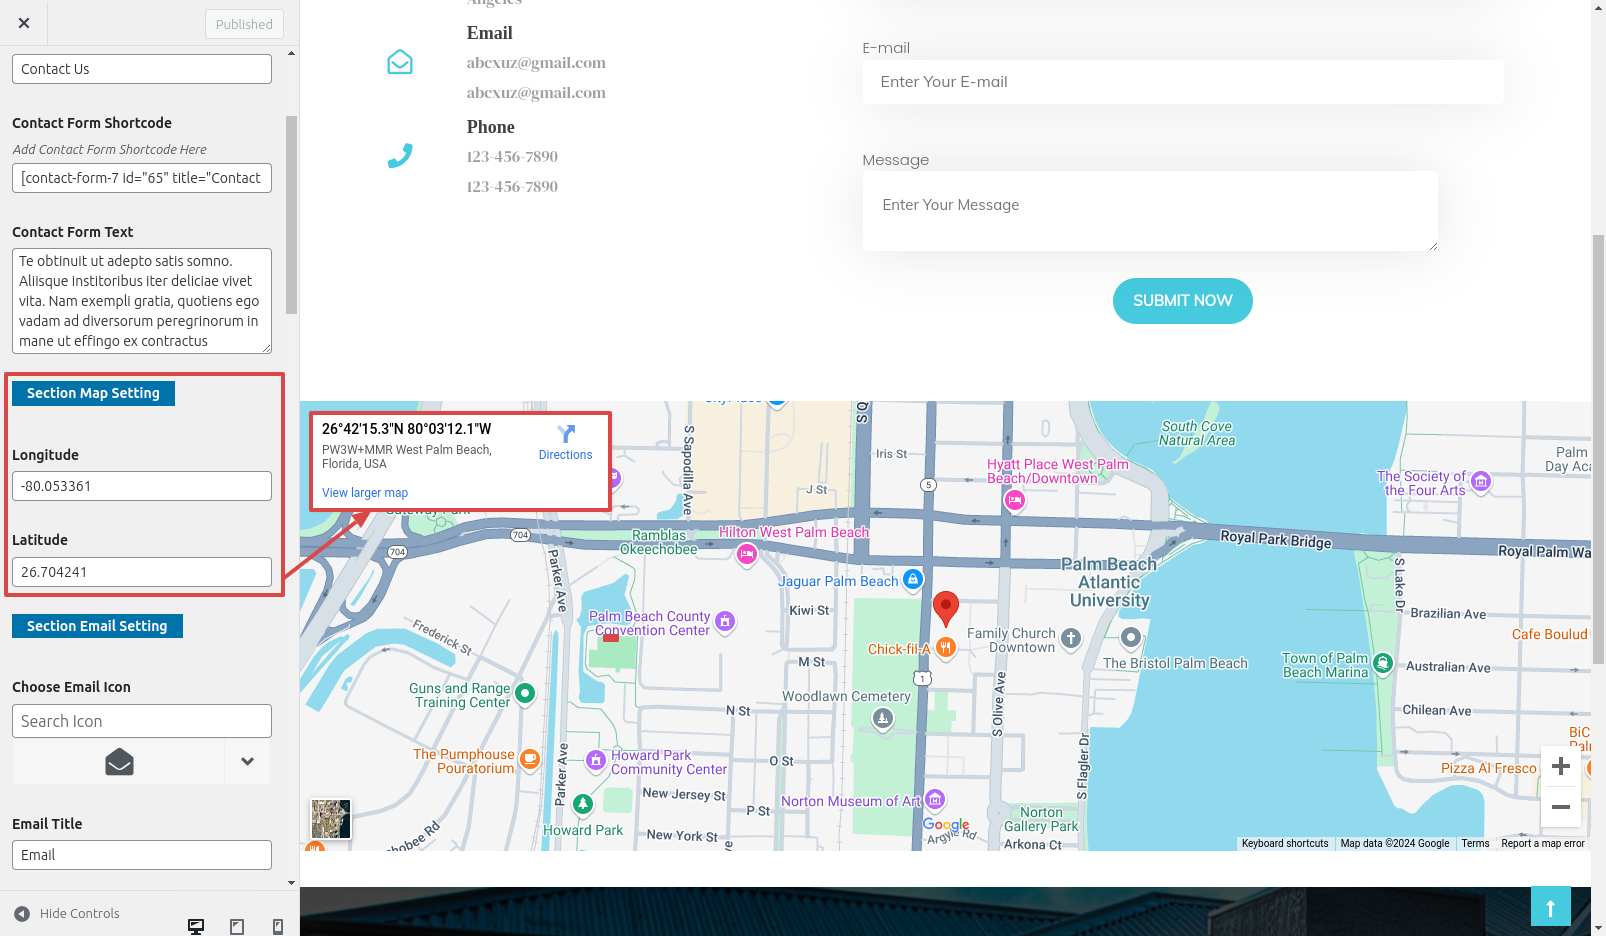Switch to mobile preview device icon
Viewport: 1606px width, 936px height.
278,926
